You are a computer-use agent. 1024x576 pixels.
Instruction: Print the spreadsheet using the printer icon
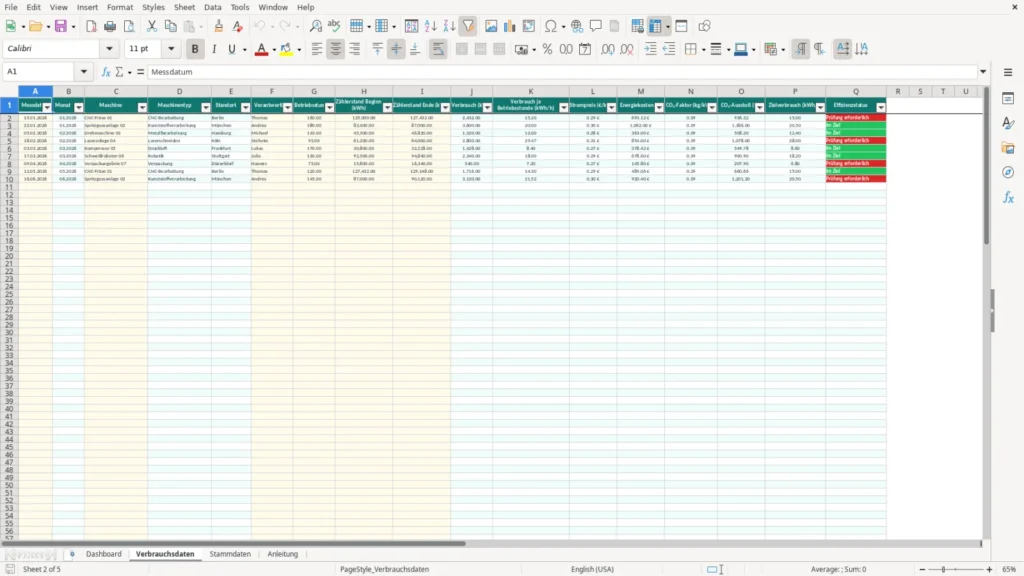pyautogui.click(x=110, y=26)
